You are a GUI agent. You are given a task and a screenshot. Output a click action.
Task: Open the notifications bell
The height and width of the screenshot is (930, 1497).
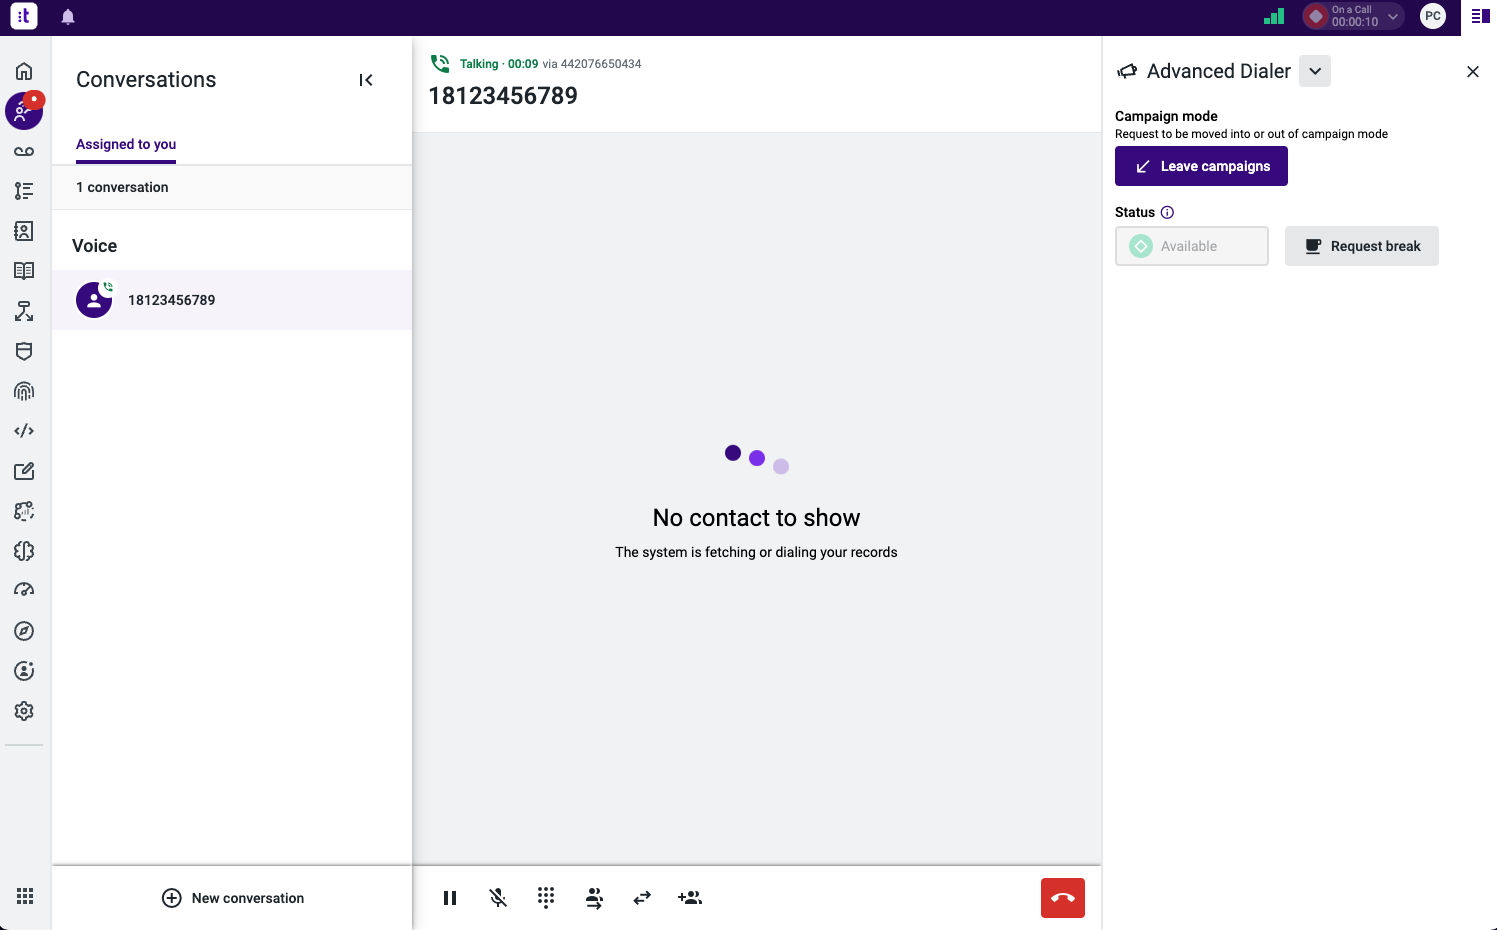pyautogui.click(x=68, y=17)
